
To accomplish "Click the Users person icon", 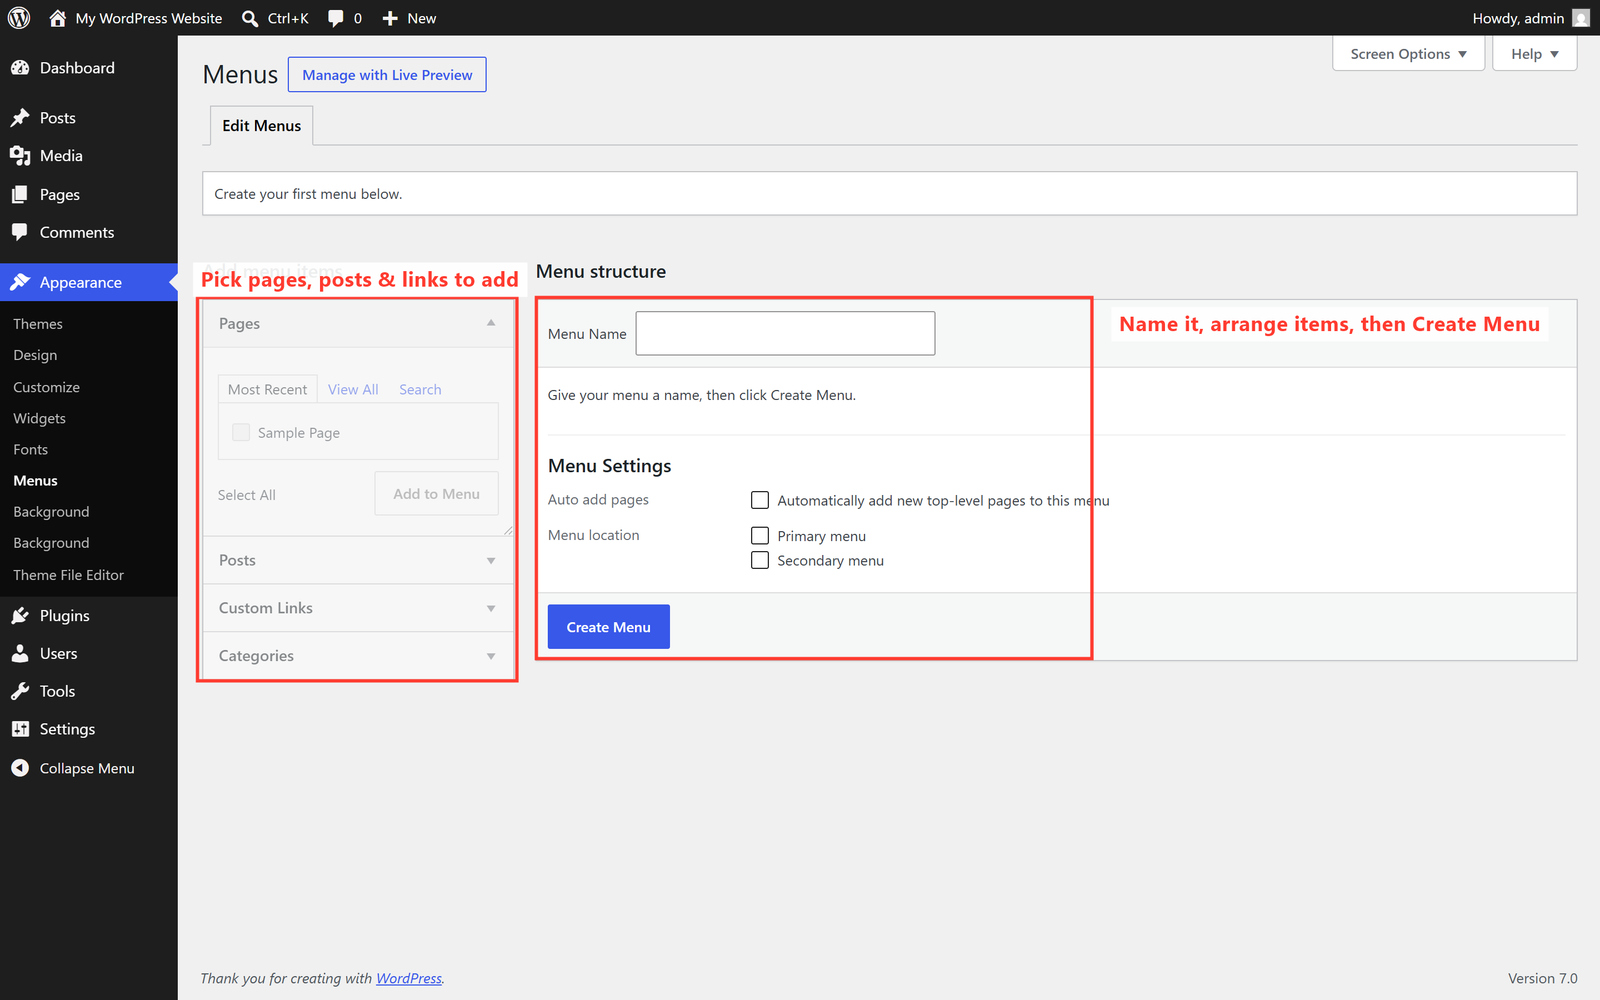I will pos(20,654).
